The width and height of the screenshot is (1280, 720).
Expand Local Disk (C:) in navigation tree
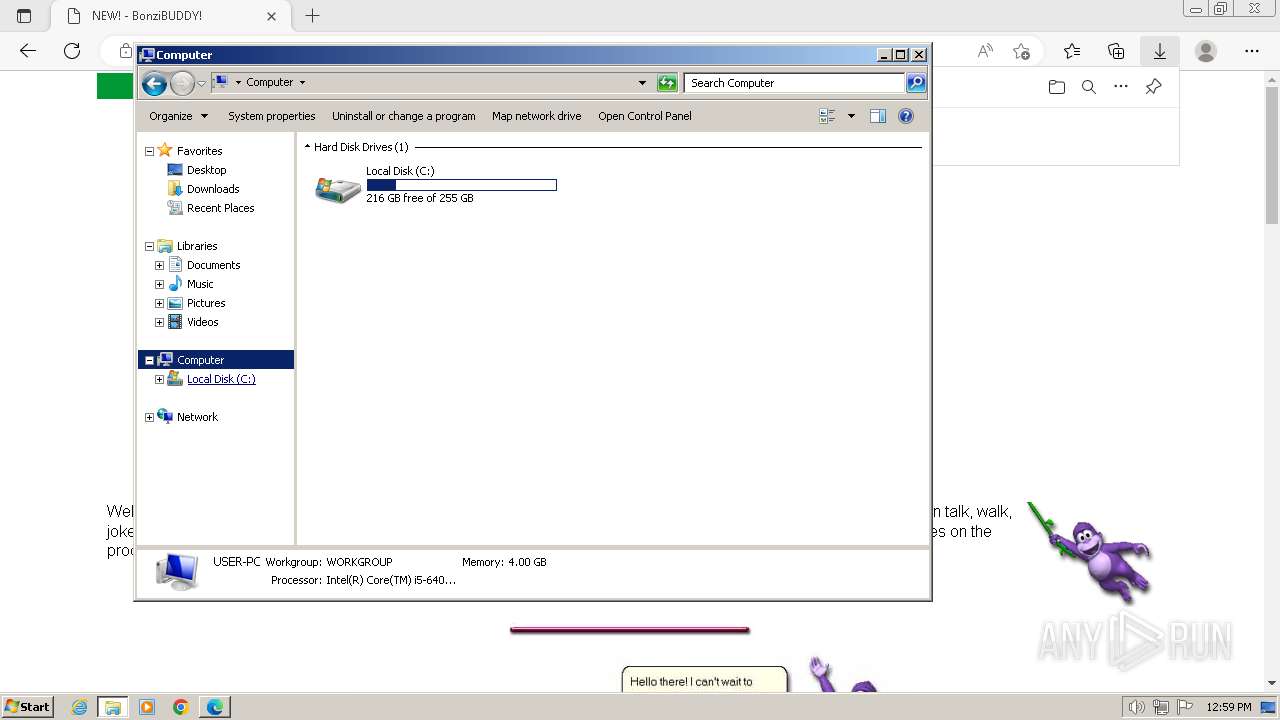[159, 379]
